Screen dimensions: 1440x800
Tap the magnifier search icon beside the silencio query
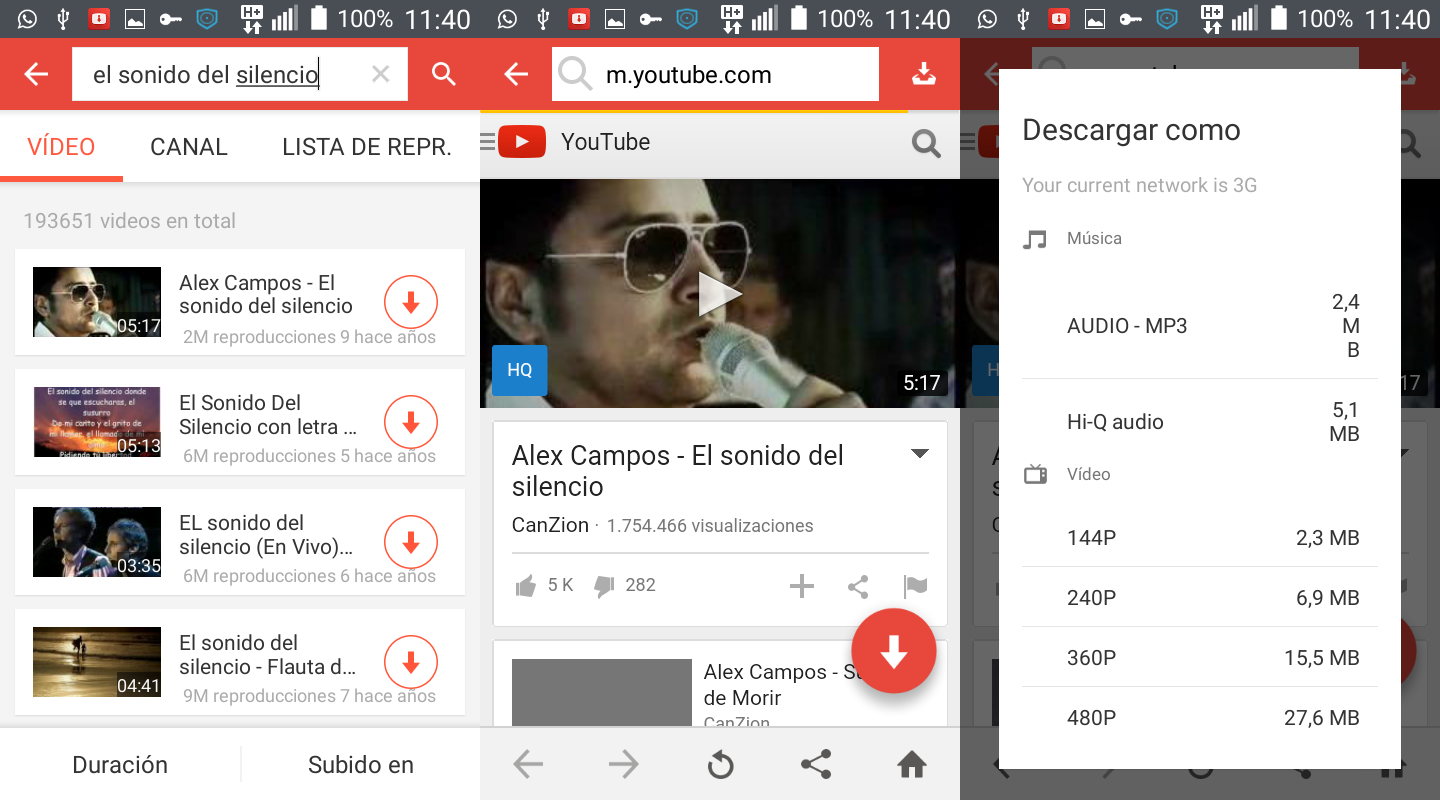click(443, 74)
